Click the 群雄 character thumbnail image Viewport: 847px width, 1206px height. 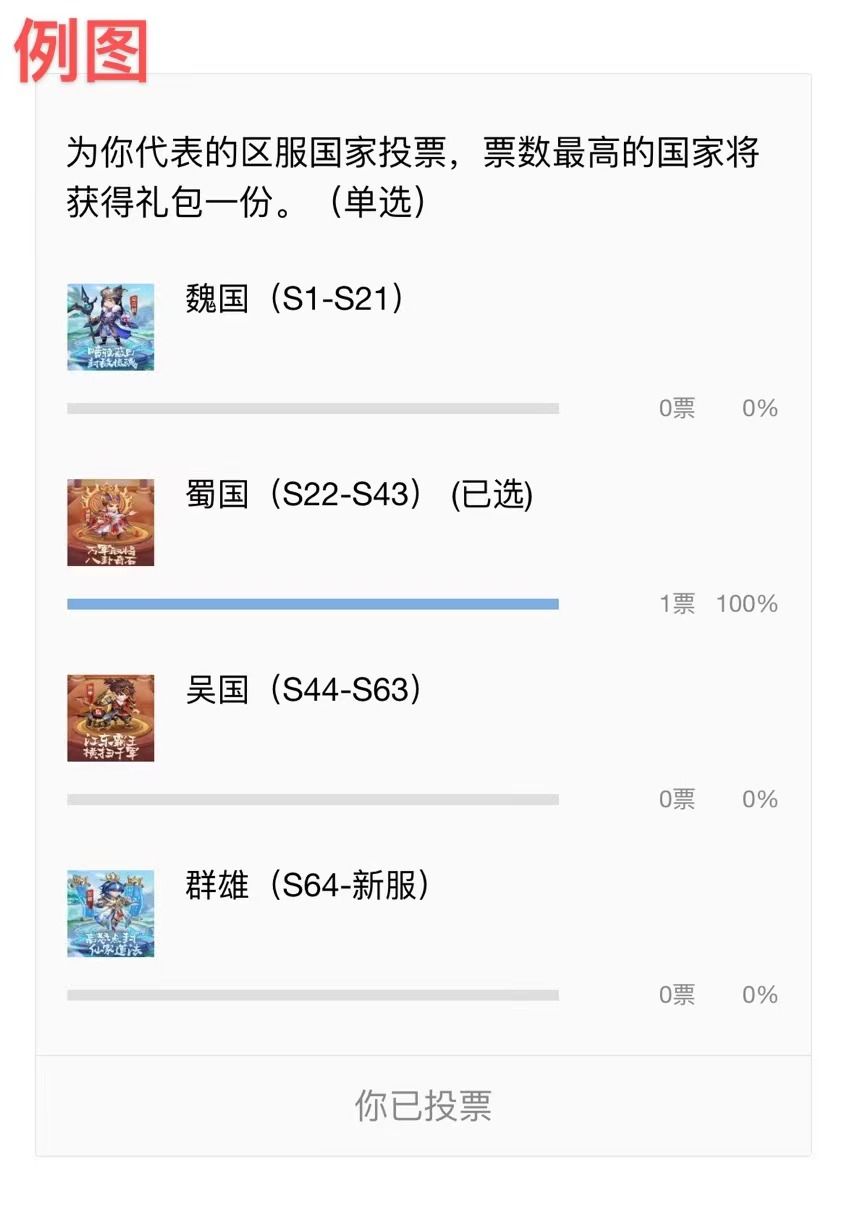click(111, 913)
